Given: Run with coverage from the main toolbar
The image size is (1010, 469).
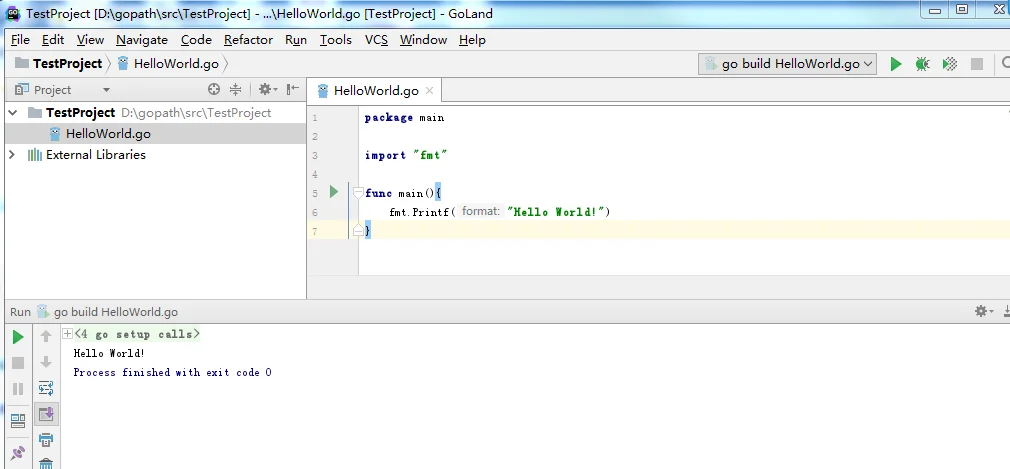Looking at the screenshot, I should coord(949,64).
